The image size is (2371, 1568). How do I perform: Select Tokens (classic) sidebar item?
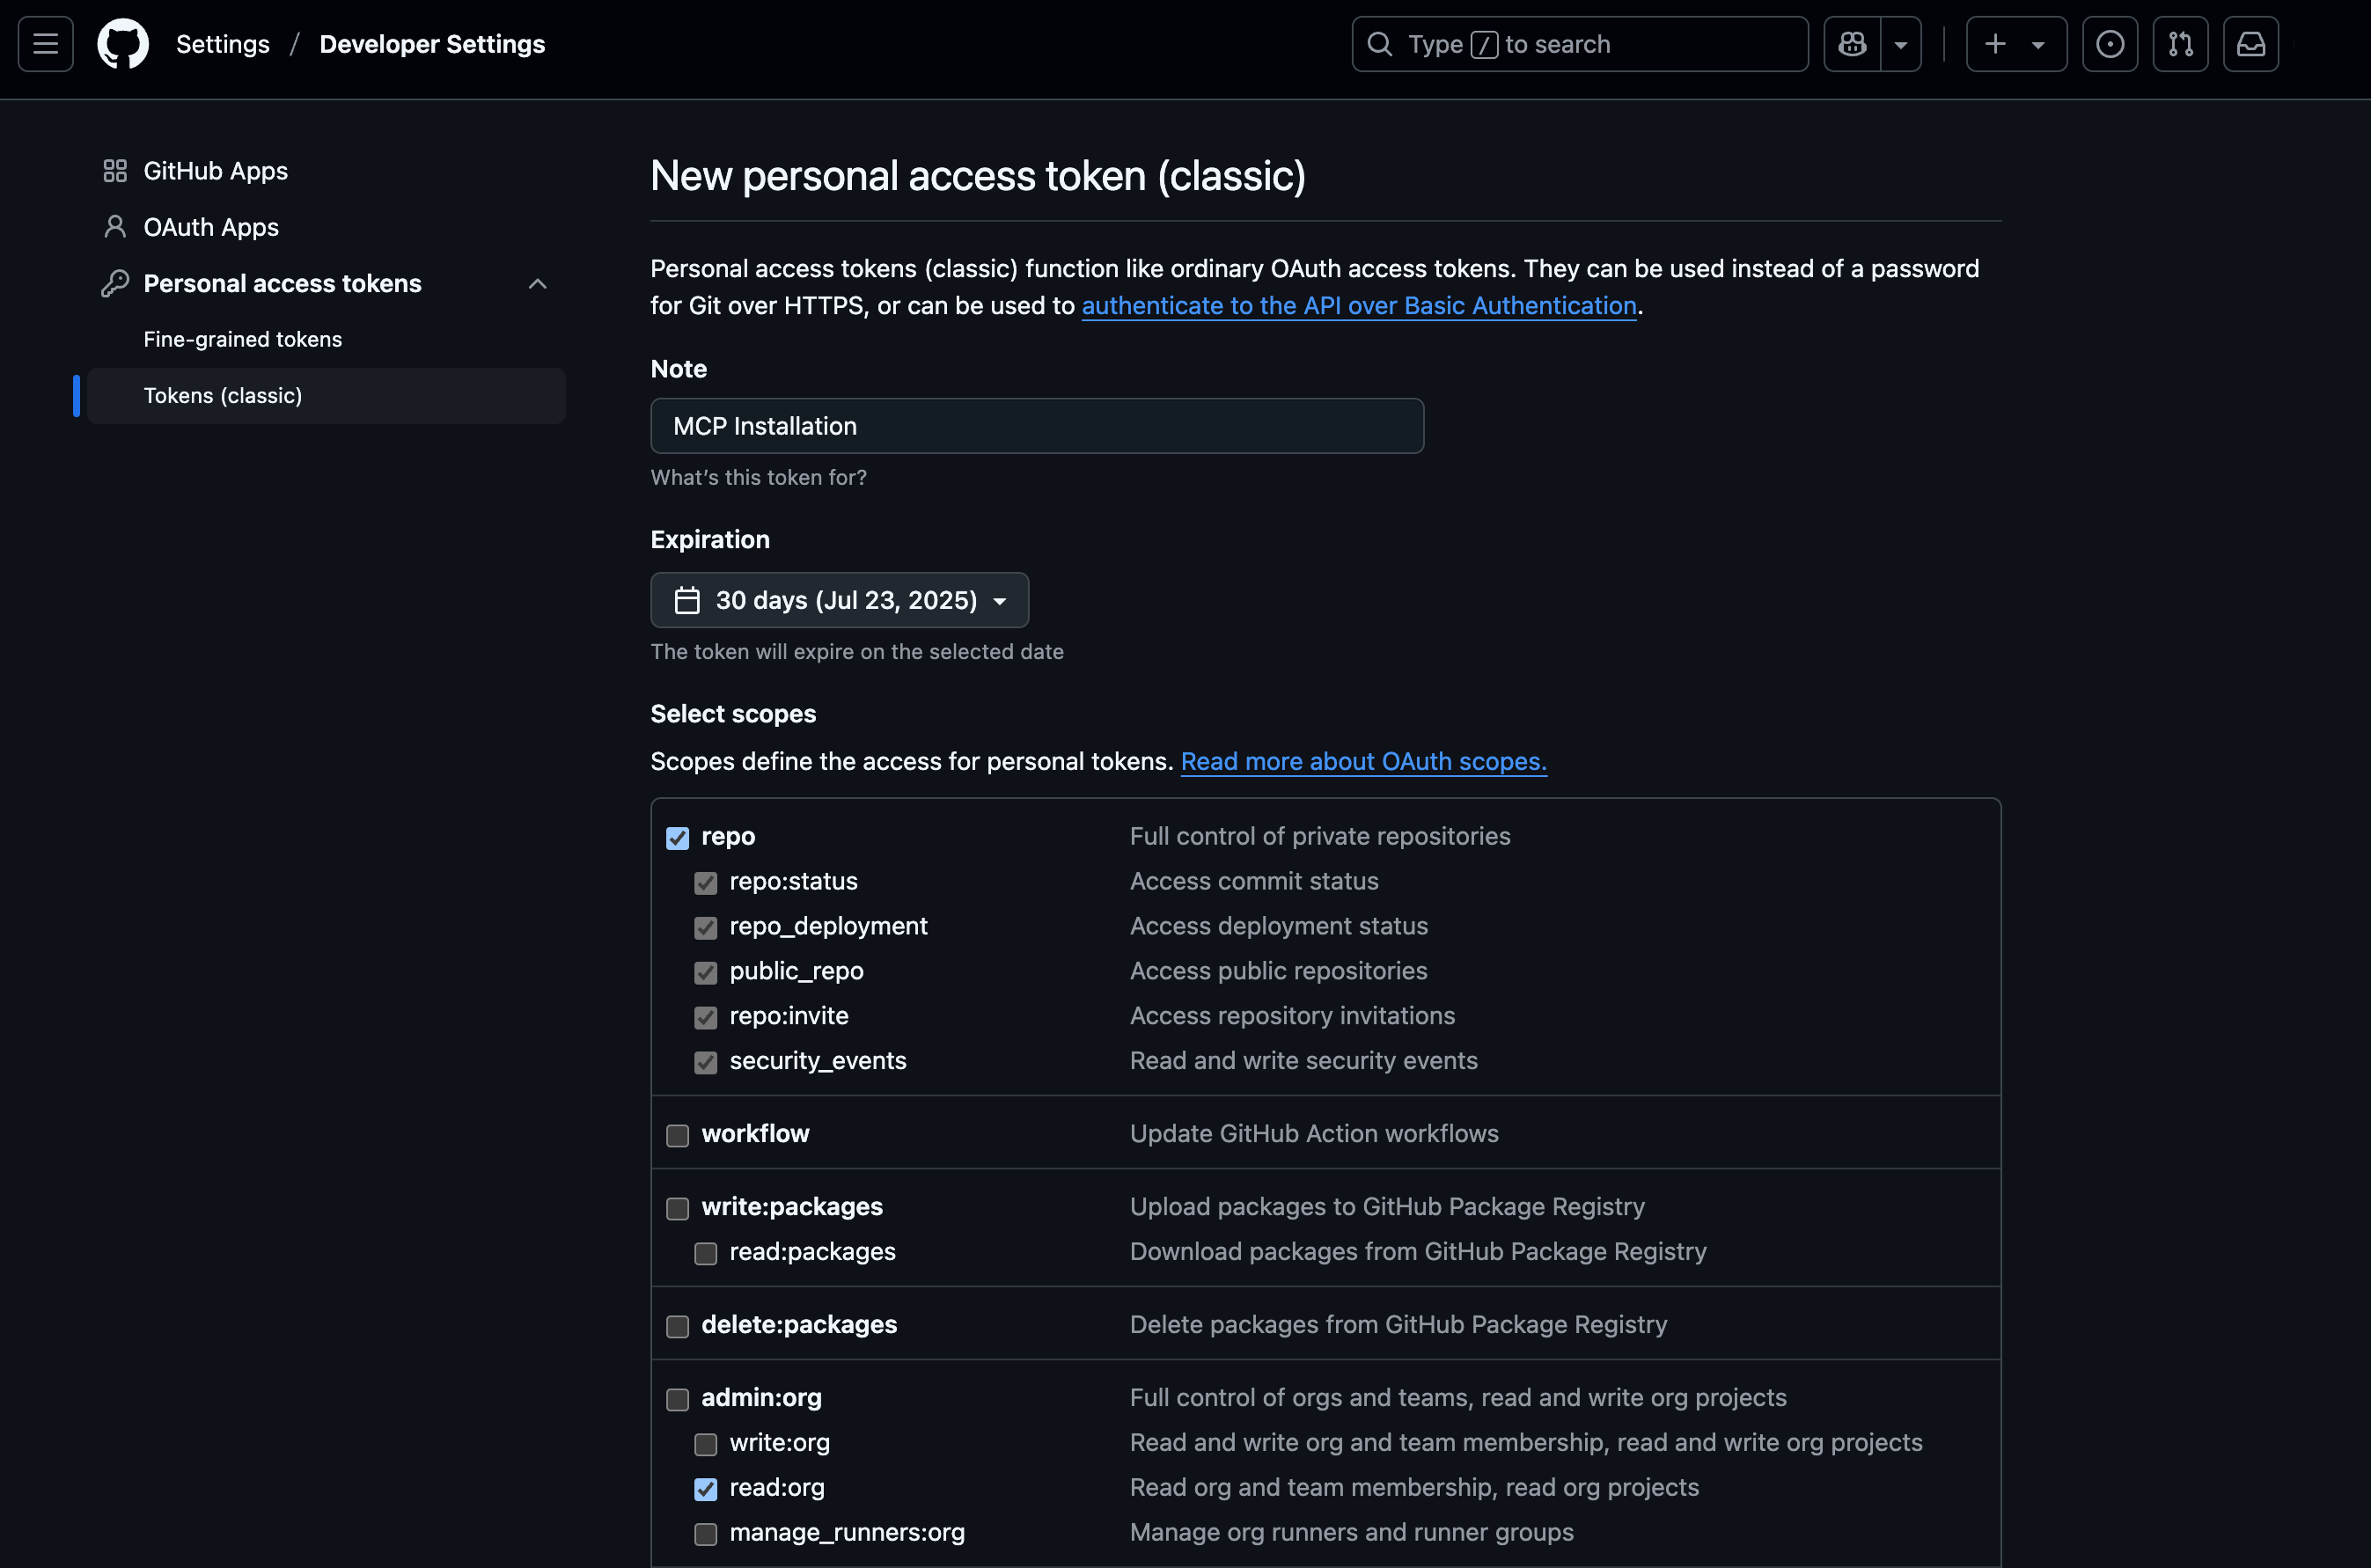pos(326,396)
